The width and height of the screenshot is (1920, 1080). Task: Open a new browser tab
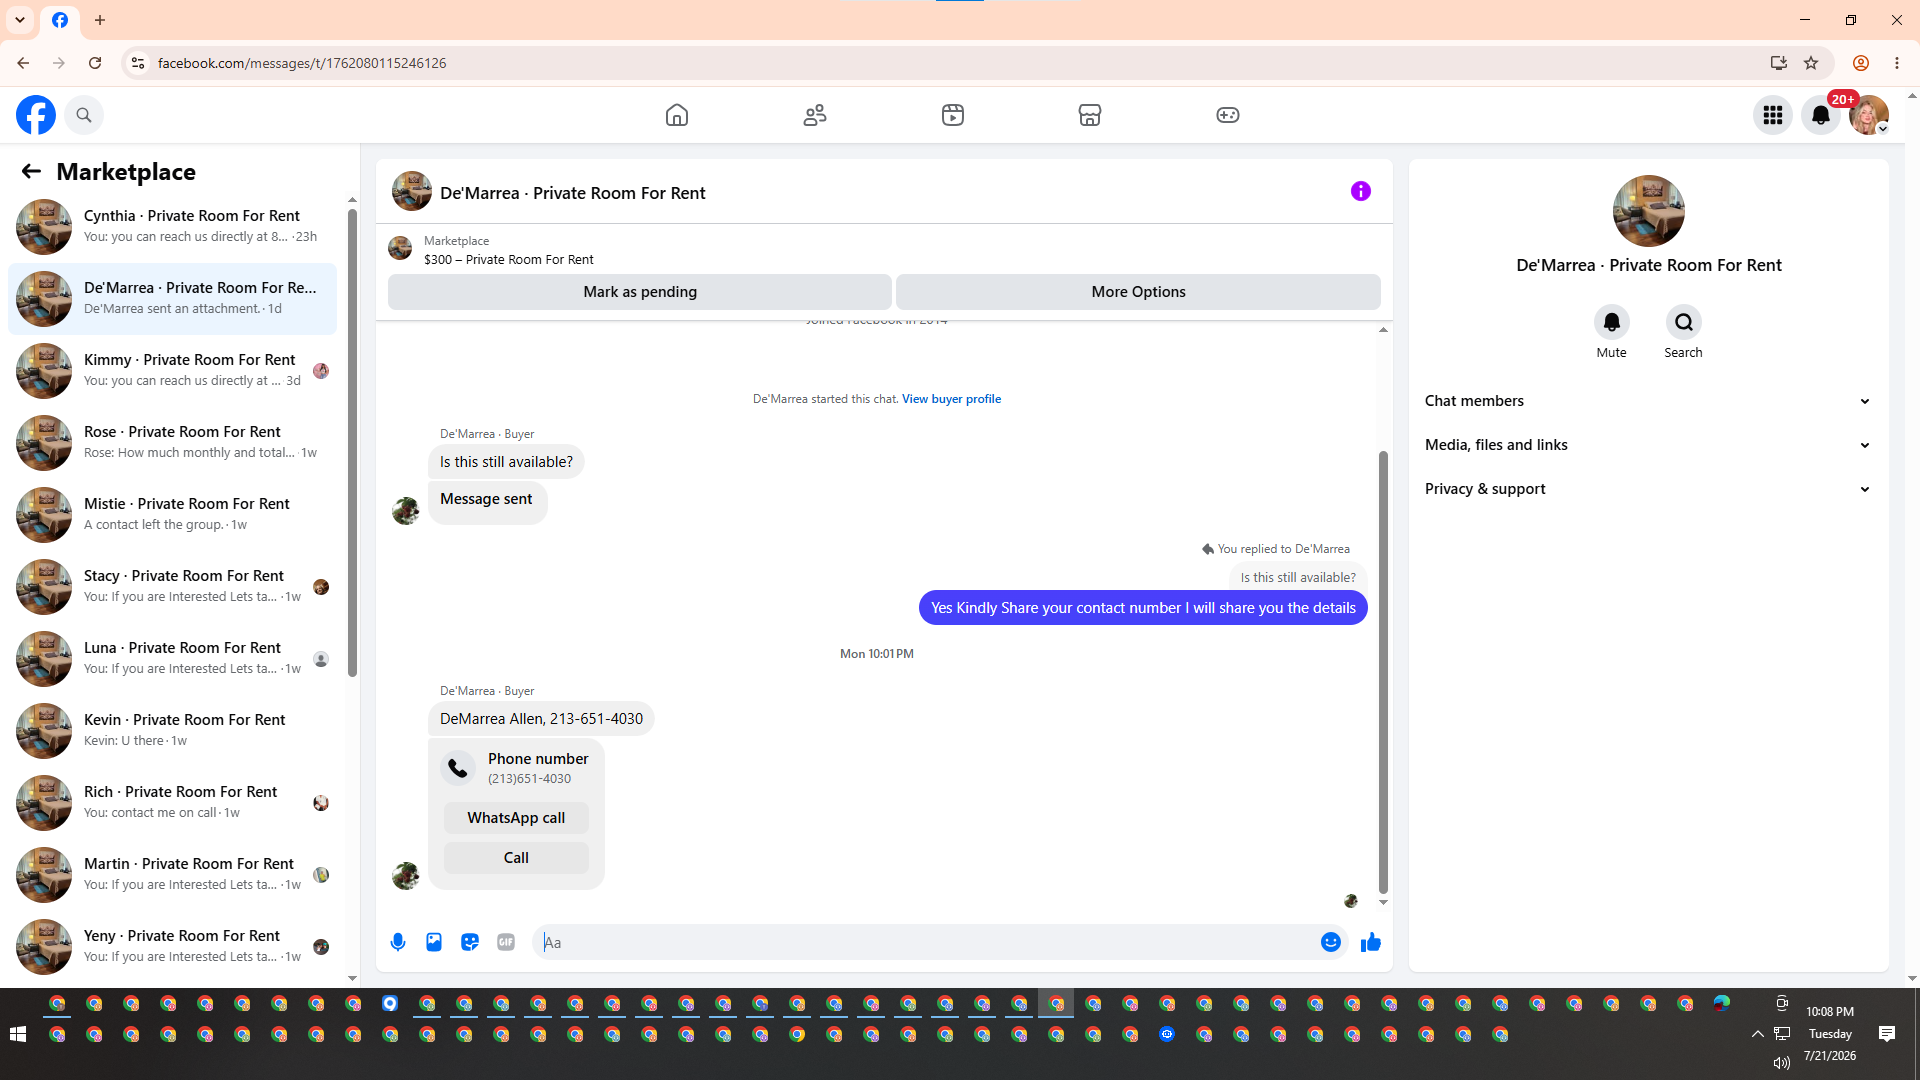[100, 20]
